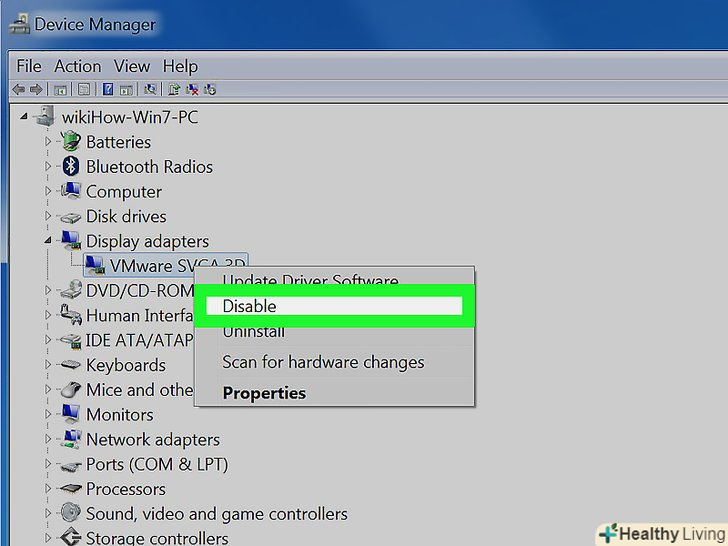The height and width of the screenshot is (546, 728).
Task: Click the blue Help question-mark icon
Action: pos(108,89)
